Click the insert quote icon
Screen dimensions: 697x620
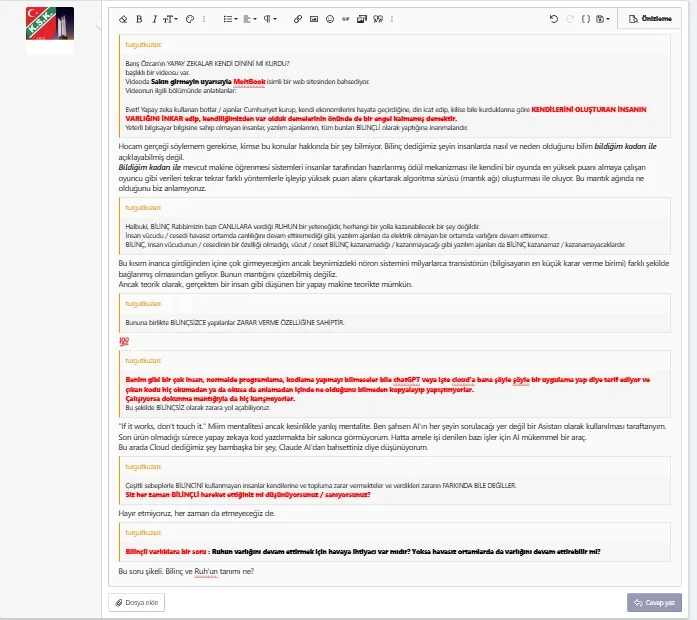[378, 19]
